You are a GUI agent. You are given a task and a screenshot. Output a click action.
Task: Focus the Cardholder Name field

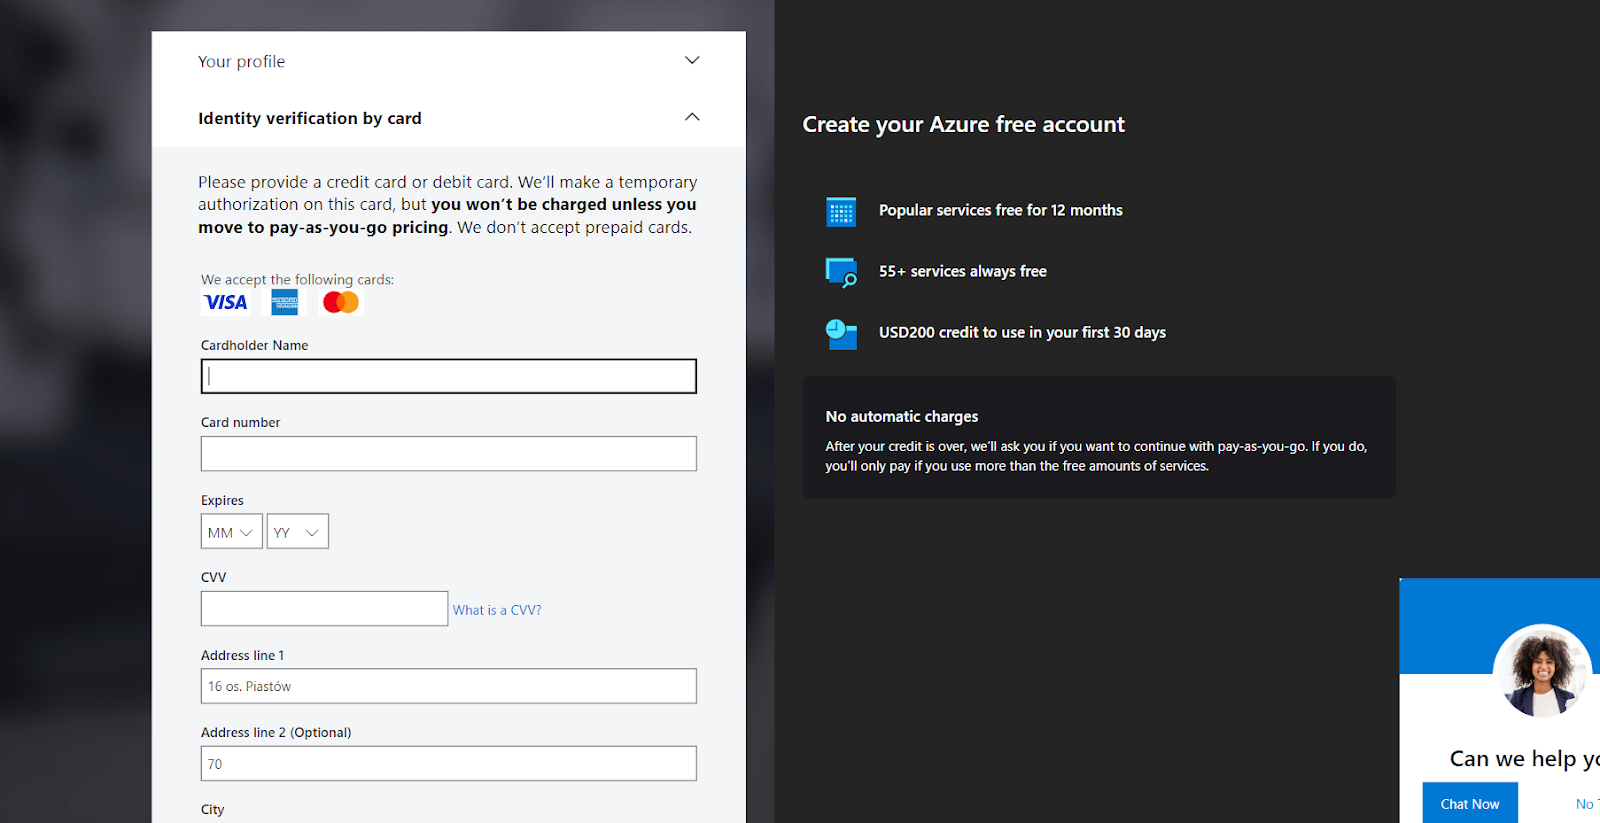(x=448, y=377)
